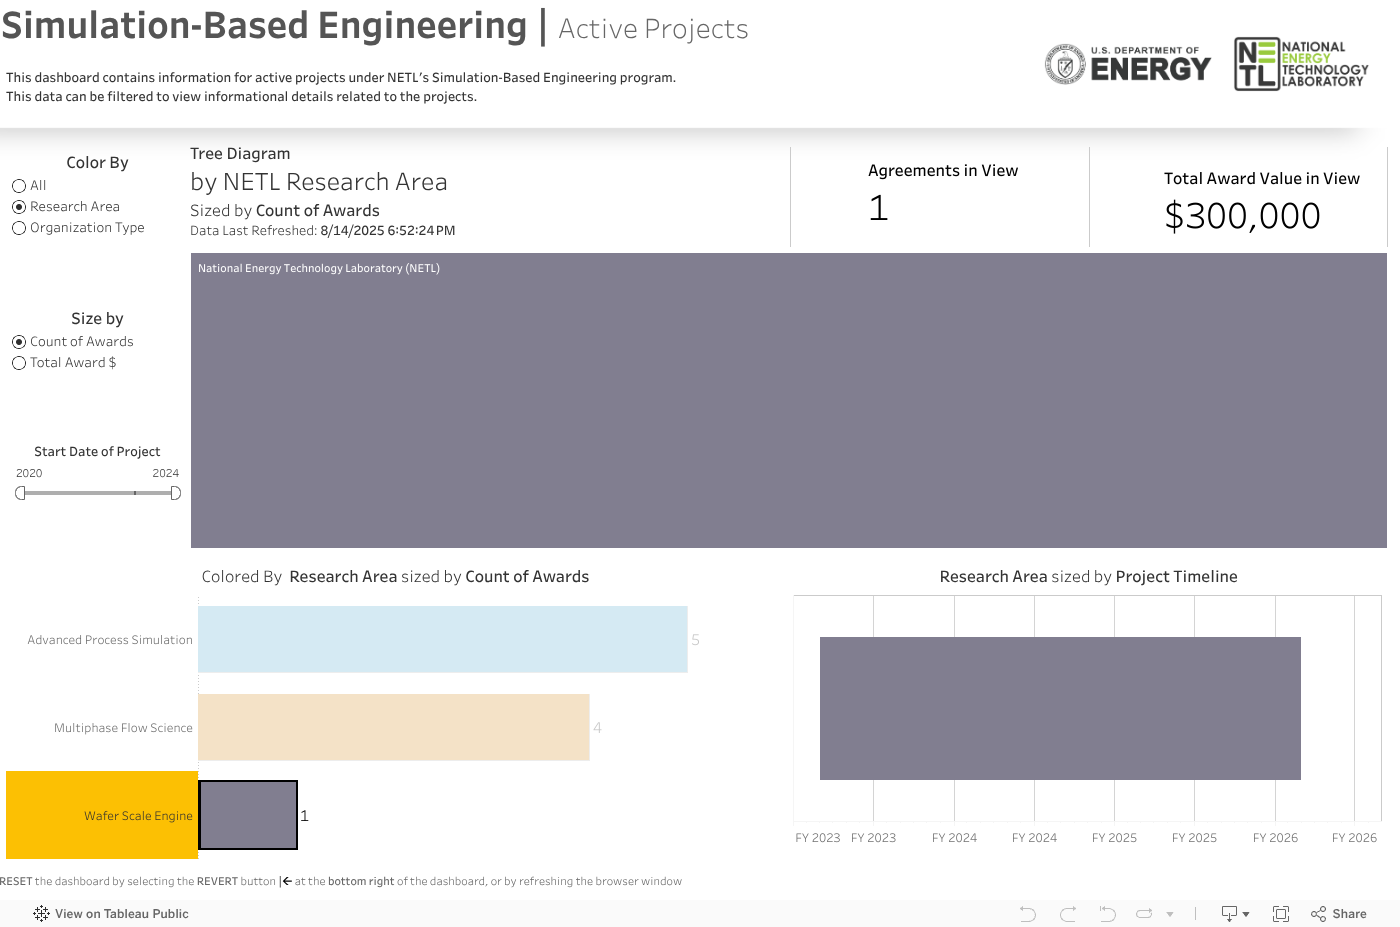
Task: Select the Advanced Process Simulation bar
Action: (x=442, y=639)
